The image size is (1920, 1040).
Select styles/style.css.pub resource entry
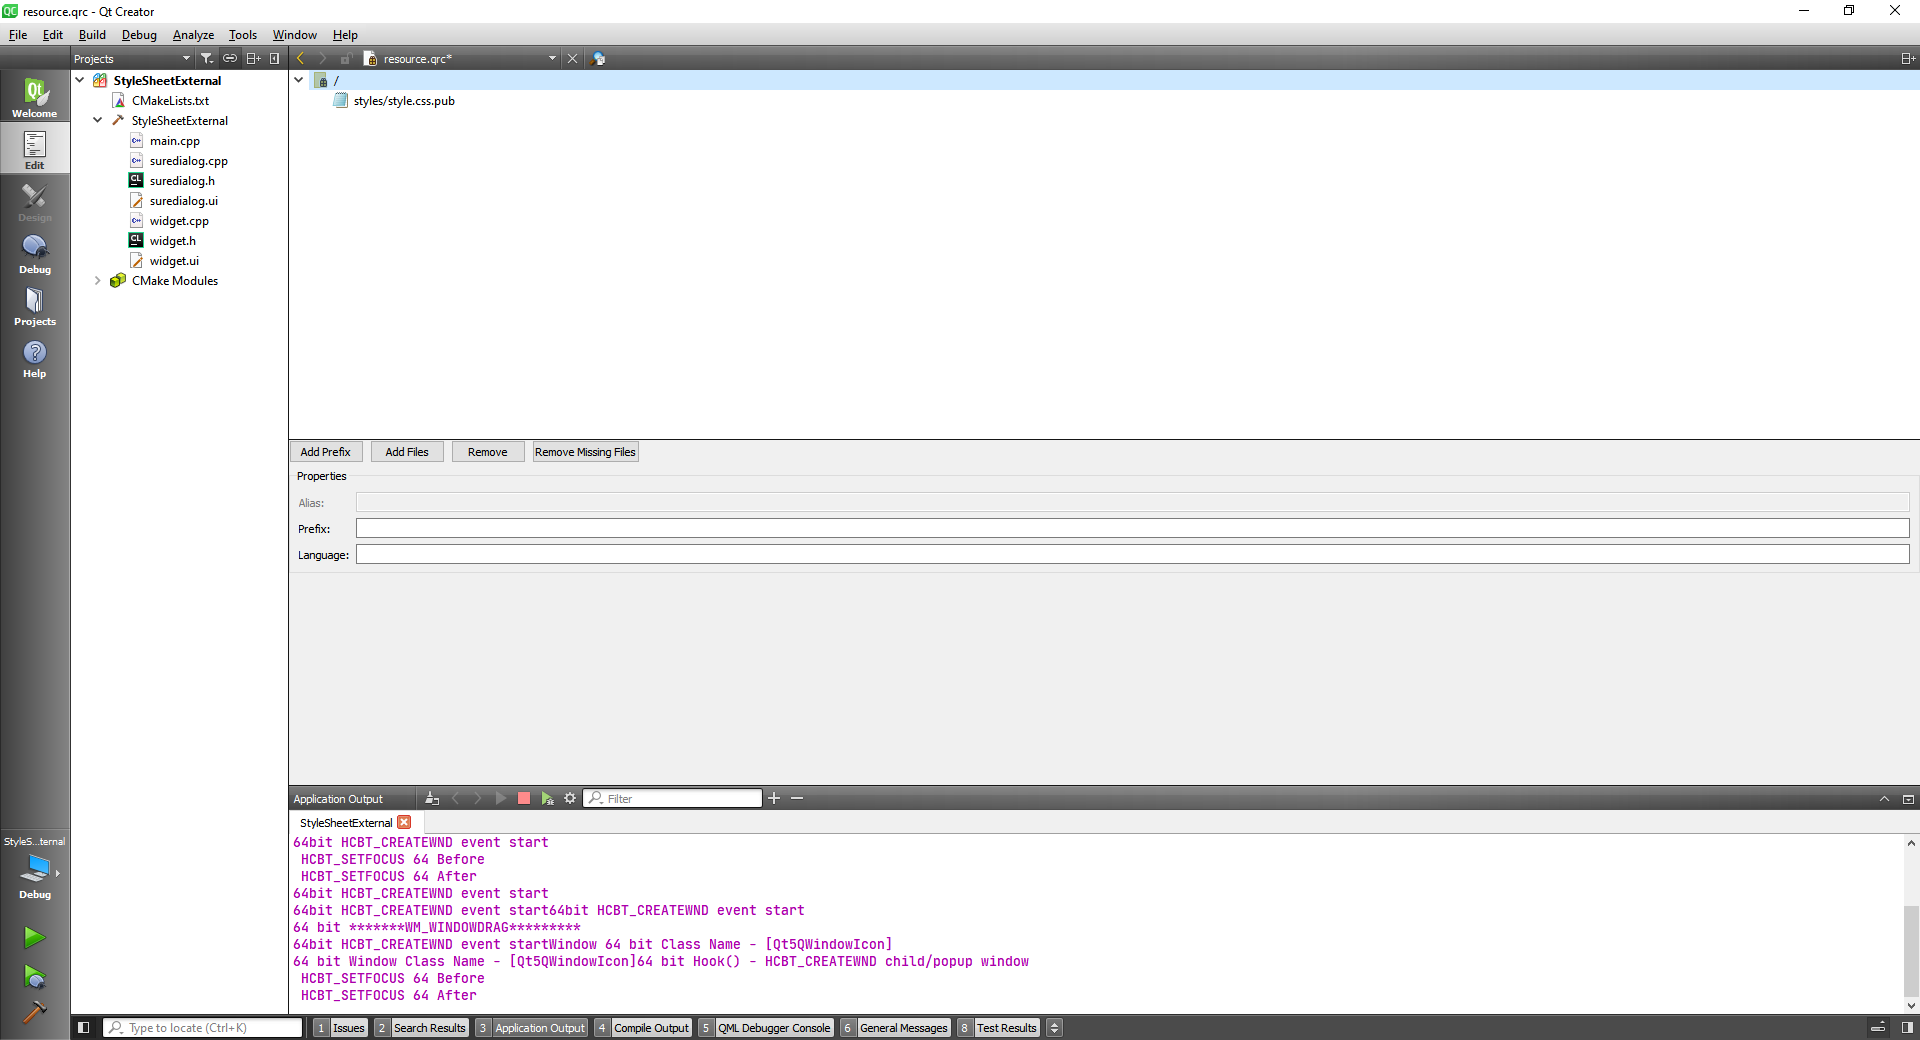[404, 100]
